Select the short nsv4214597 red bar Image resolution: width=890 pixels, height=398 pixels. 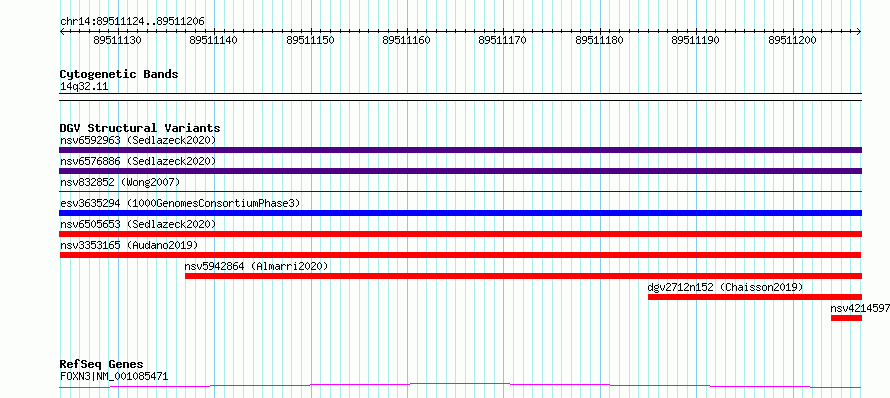[846, 318]
